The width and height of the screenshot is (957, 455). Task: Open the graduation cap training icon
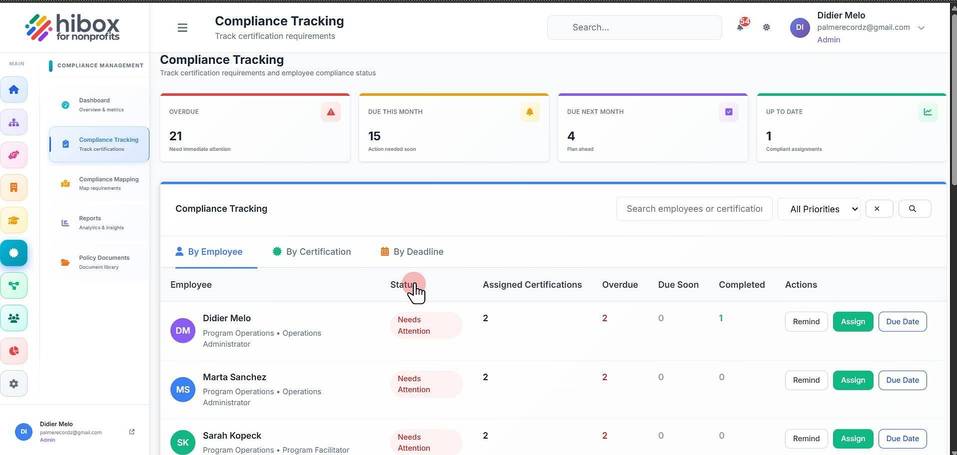click(x=13, y=220)
